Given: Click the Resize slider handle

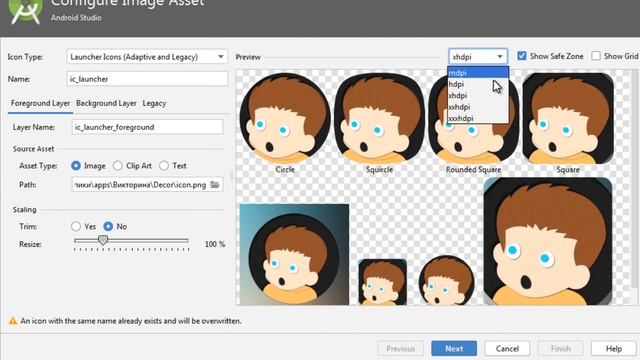Looking at the screenshot, I should coord(103,240).
